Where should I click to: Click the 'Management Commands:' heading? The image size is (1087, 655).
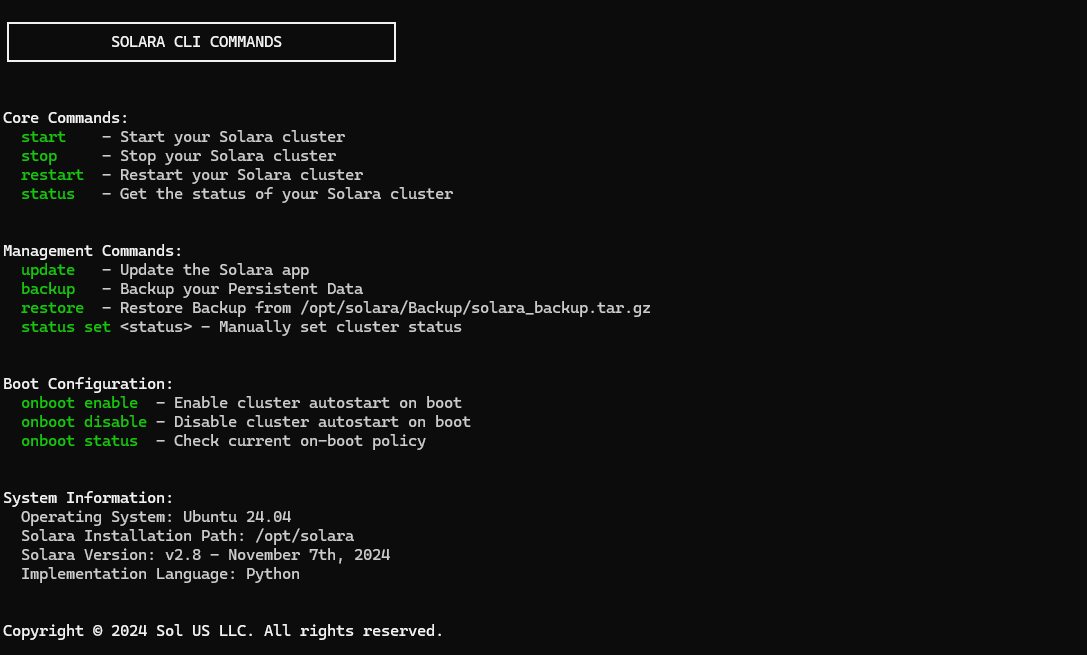[93, 252]
